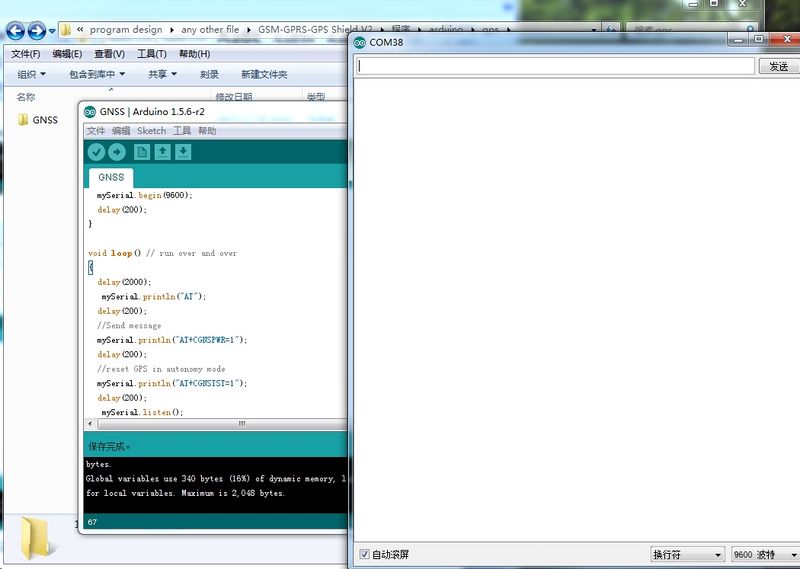This screenshot has width=800, height=569.
Task: Click the comment //Send message
Action: [129, 326]
